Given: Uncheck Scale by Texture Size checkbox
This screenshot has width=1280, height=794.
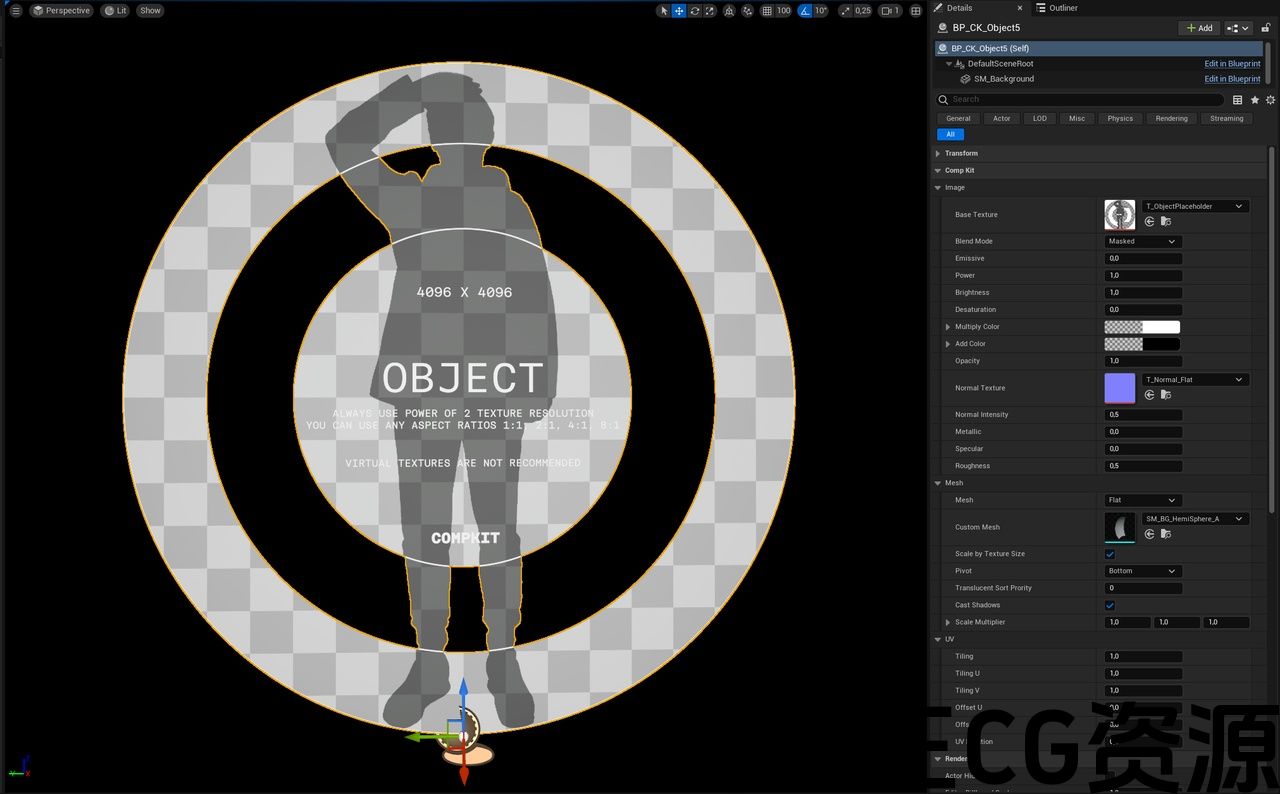Looking at the screenshot, I should point(1110,554).
